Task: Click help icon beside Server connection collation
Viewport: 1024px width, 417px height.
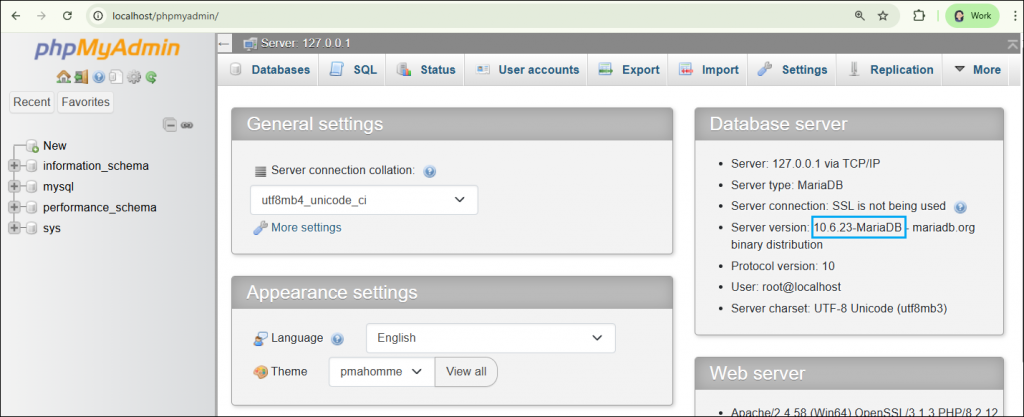Action: tap(429, 171)
